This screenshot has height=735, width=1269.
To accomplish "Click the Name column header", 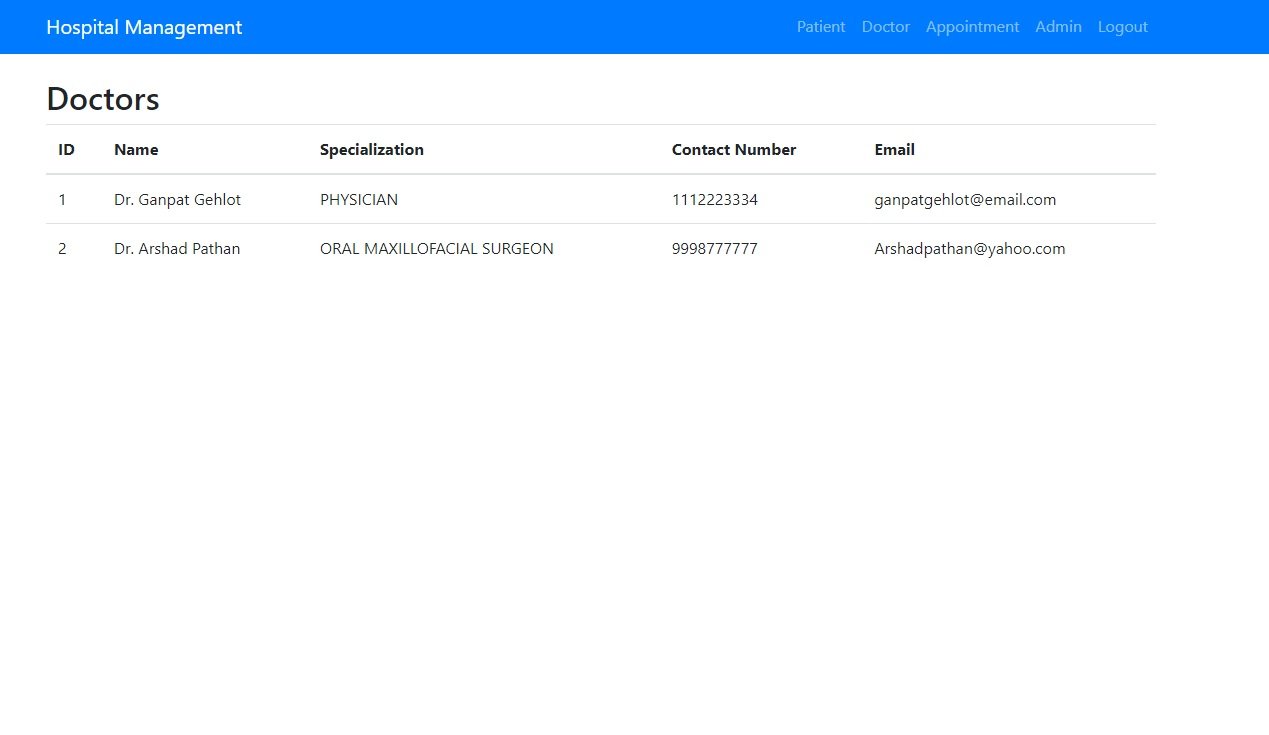I will tap(136, 150).
